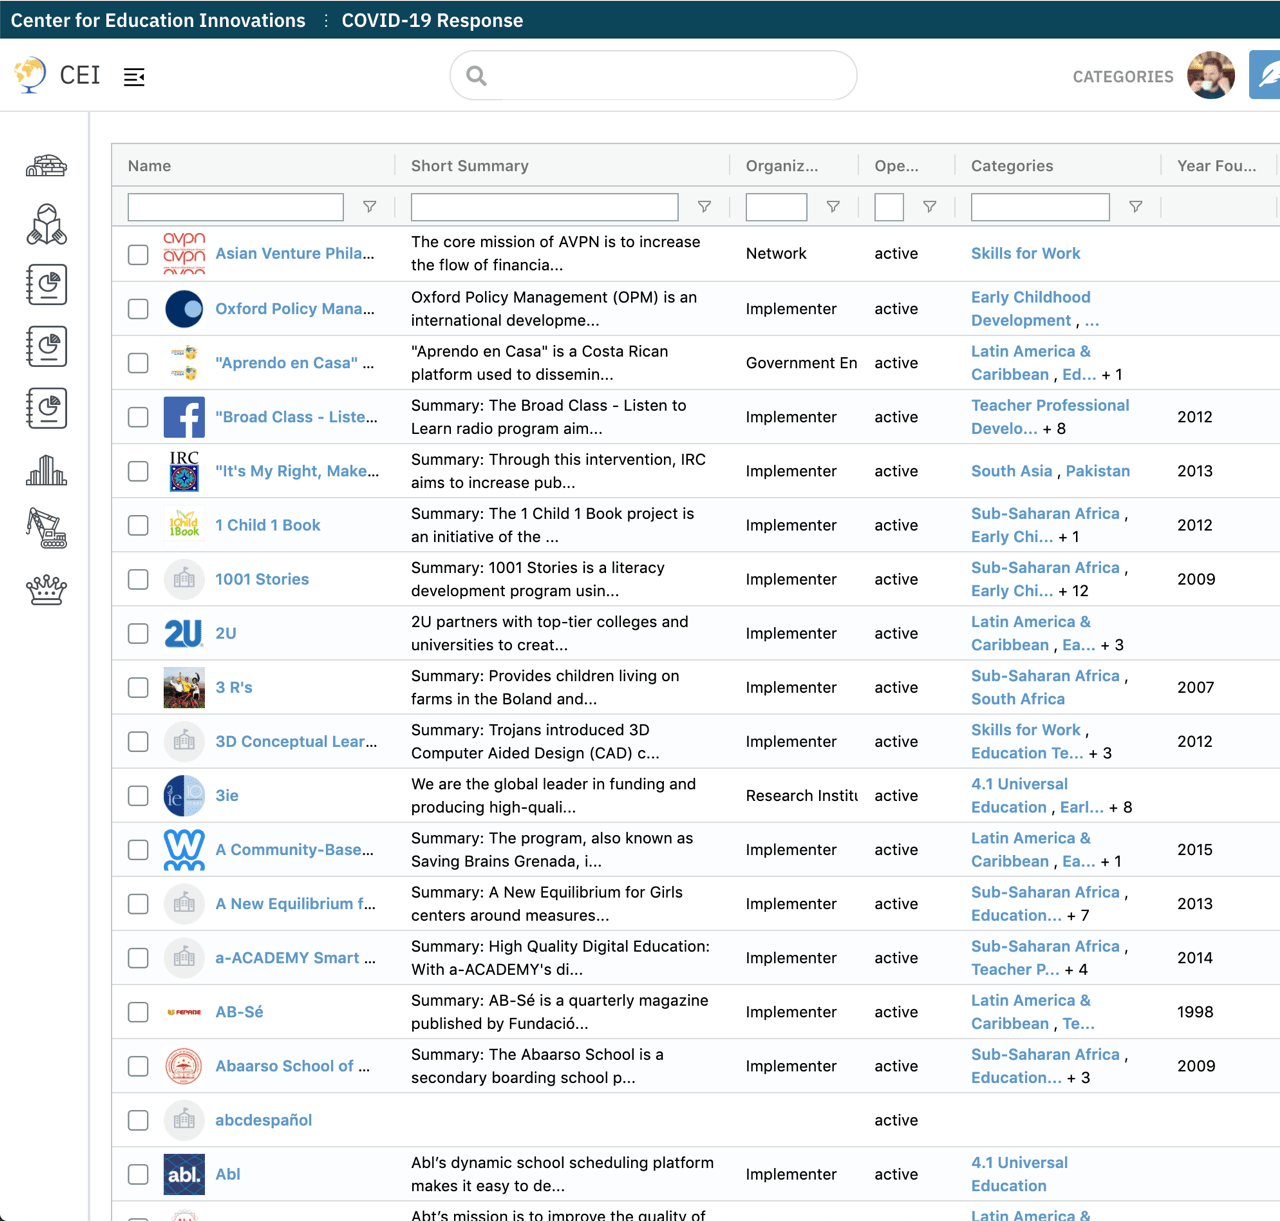Open the COVID-19 Response page
This screenshot has width=1280, height=1222.
pyautogui.click(x=432, y=20)
